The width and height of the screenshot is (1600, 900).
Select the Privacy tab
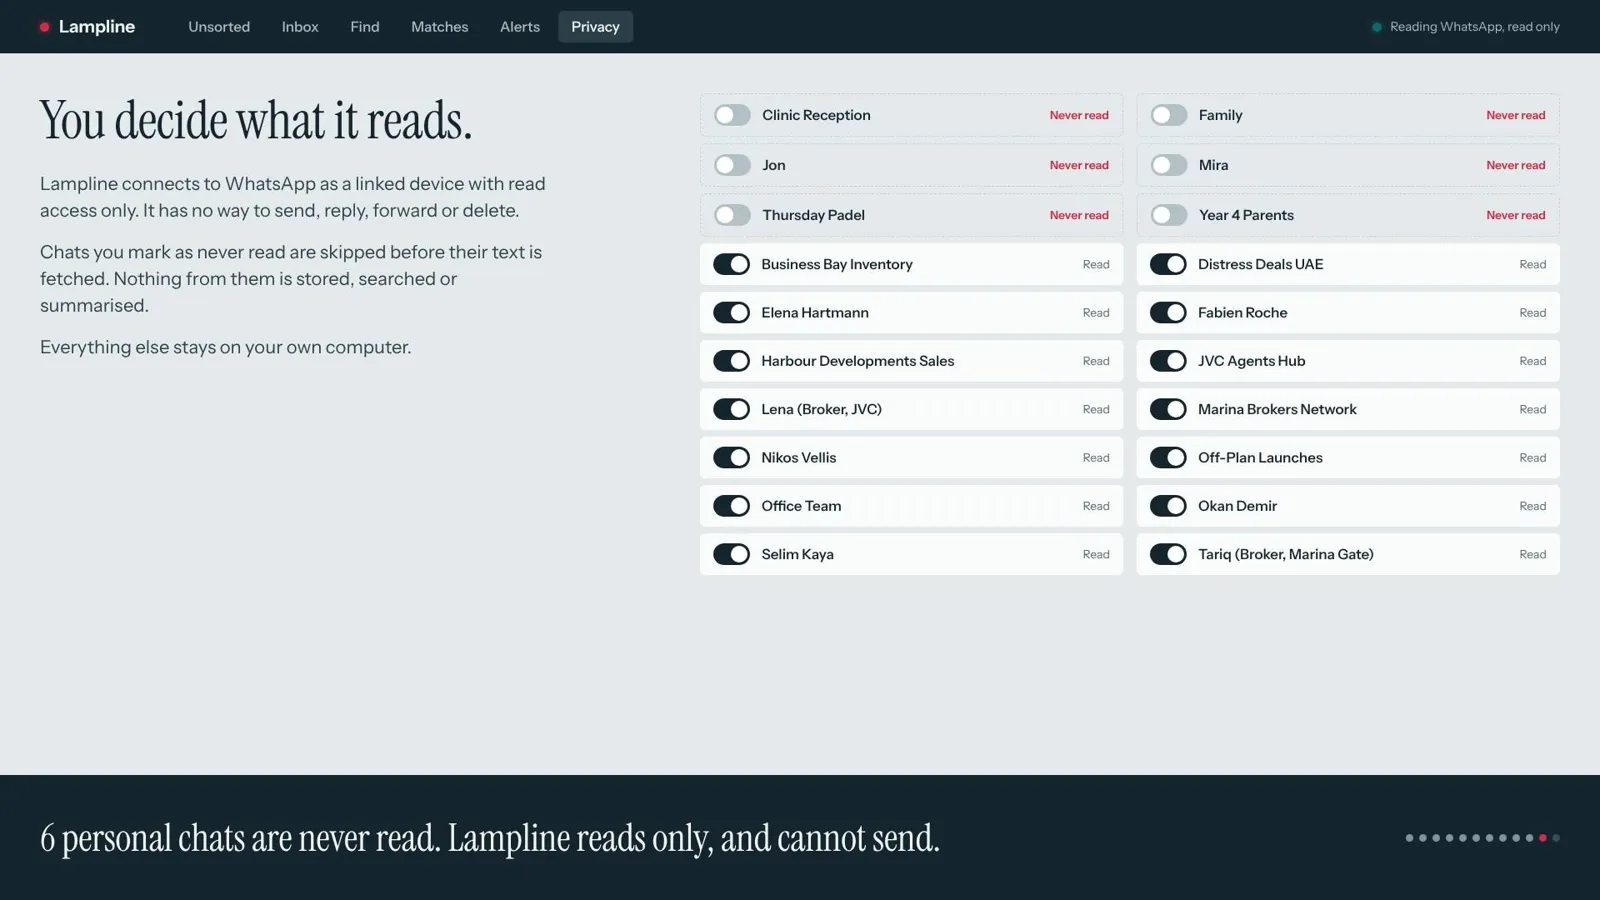click(595, 27)
